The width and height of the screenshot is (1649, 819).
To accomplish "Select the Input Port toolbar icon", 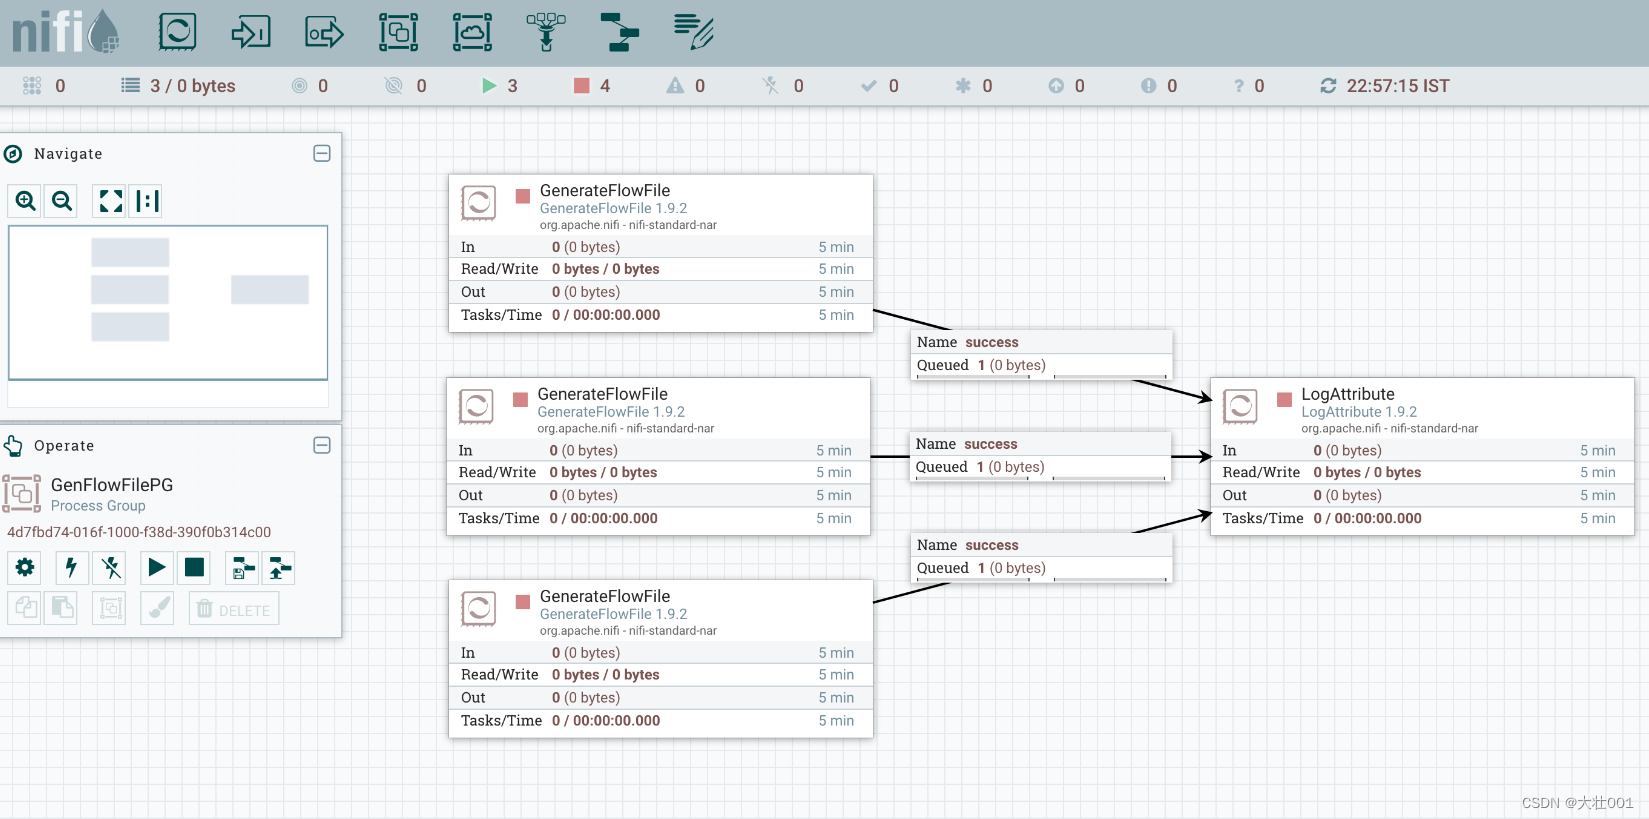I will 251,32.
